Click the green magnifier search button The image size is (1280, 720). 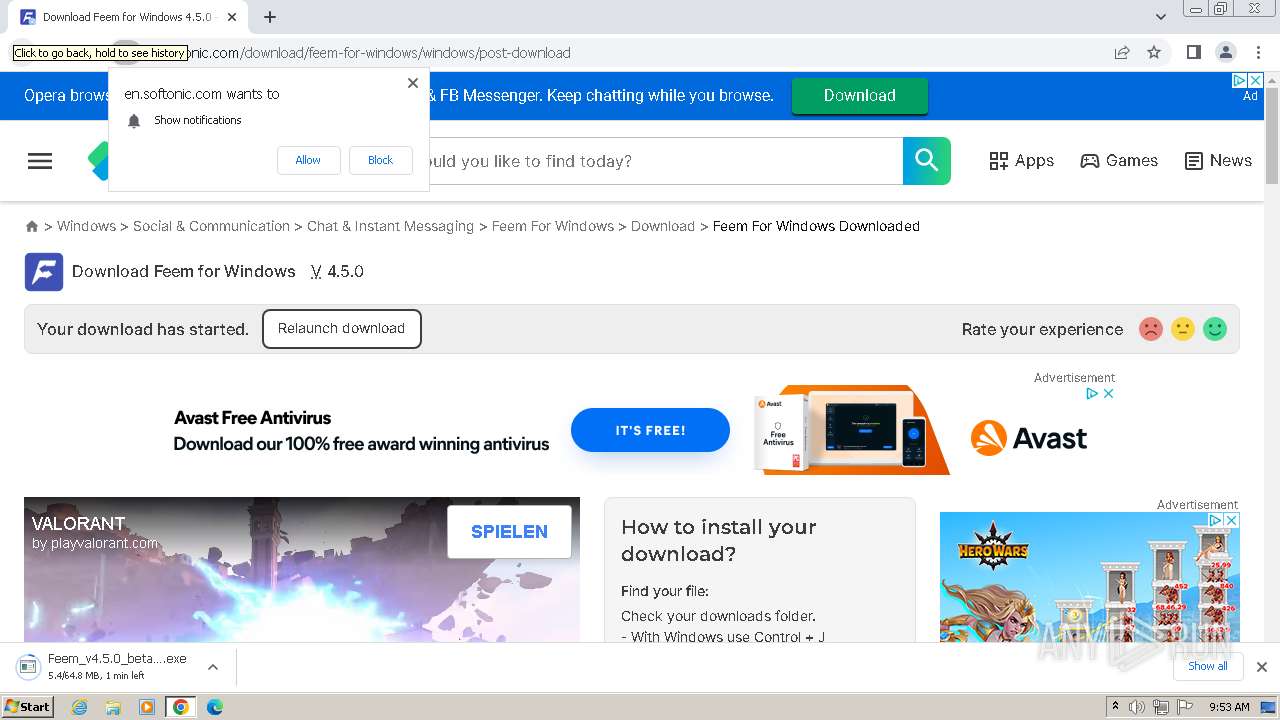point(927,161)
